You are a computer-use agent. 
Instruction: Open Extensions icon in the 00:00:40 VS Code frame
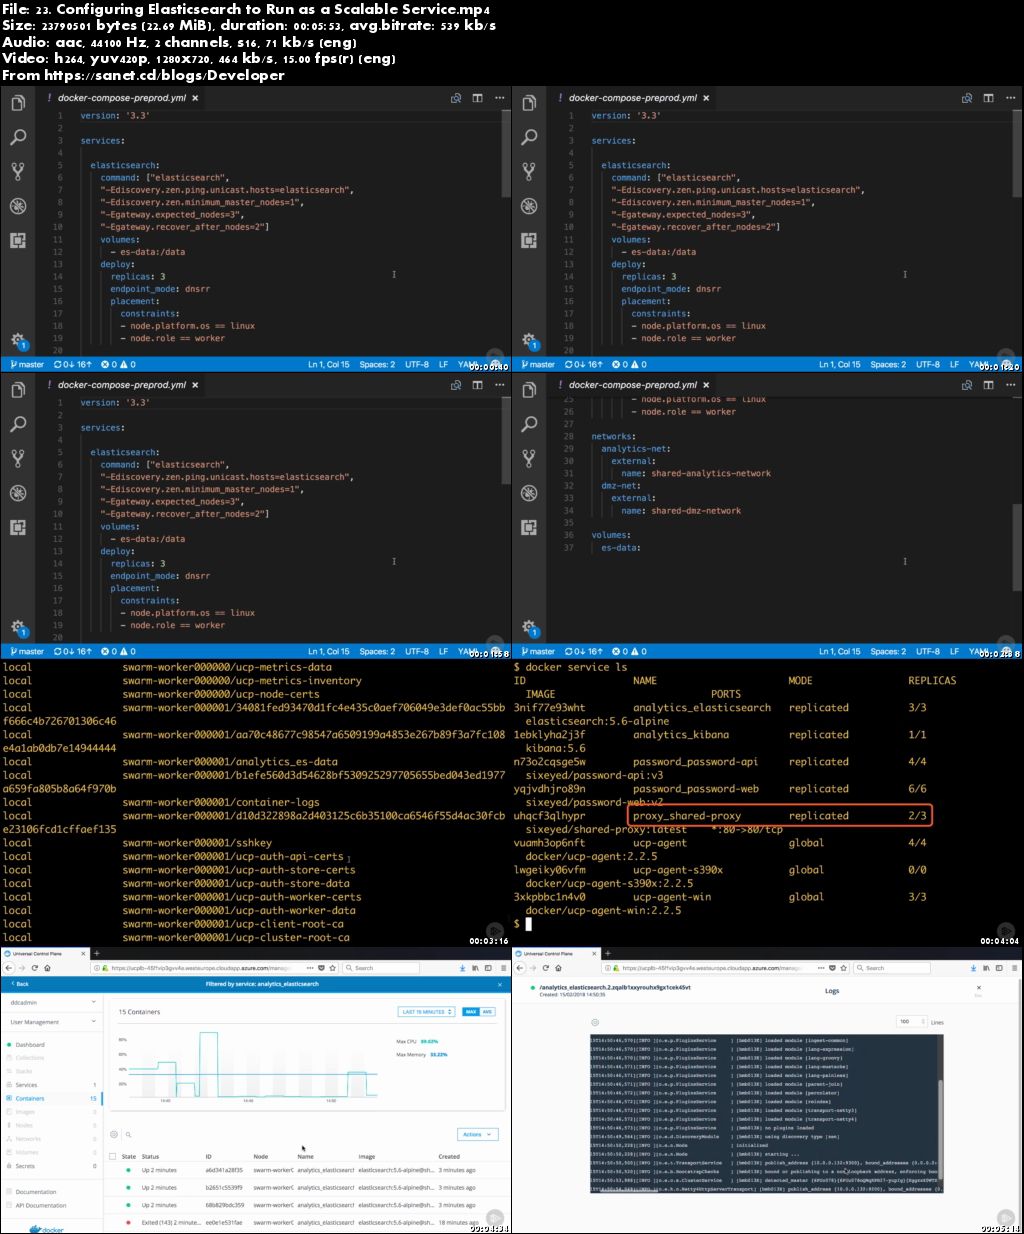[x=18, y=240]
